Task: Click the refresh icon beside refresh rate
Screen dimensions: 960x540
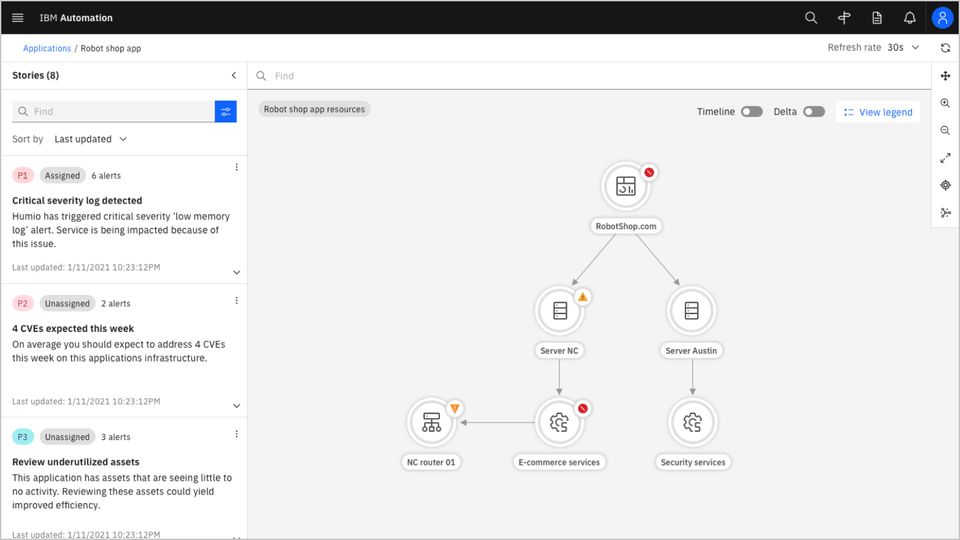Action: tap(945, 48)
